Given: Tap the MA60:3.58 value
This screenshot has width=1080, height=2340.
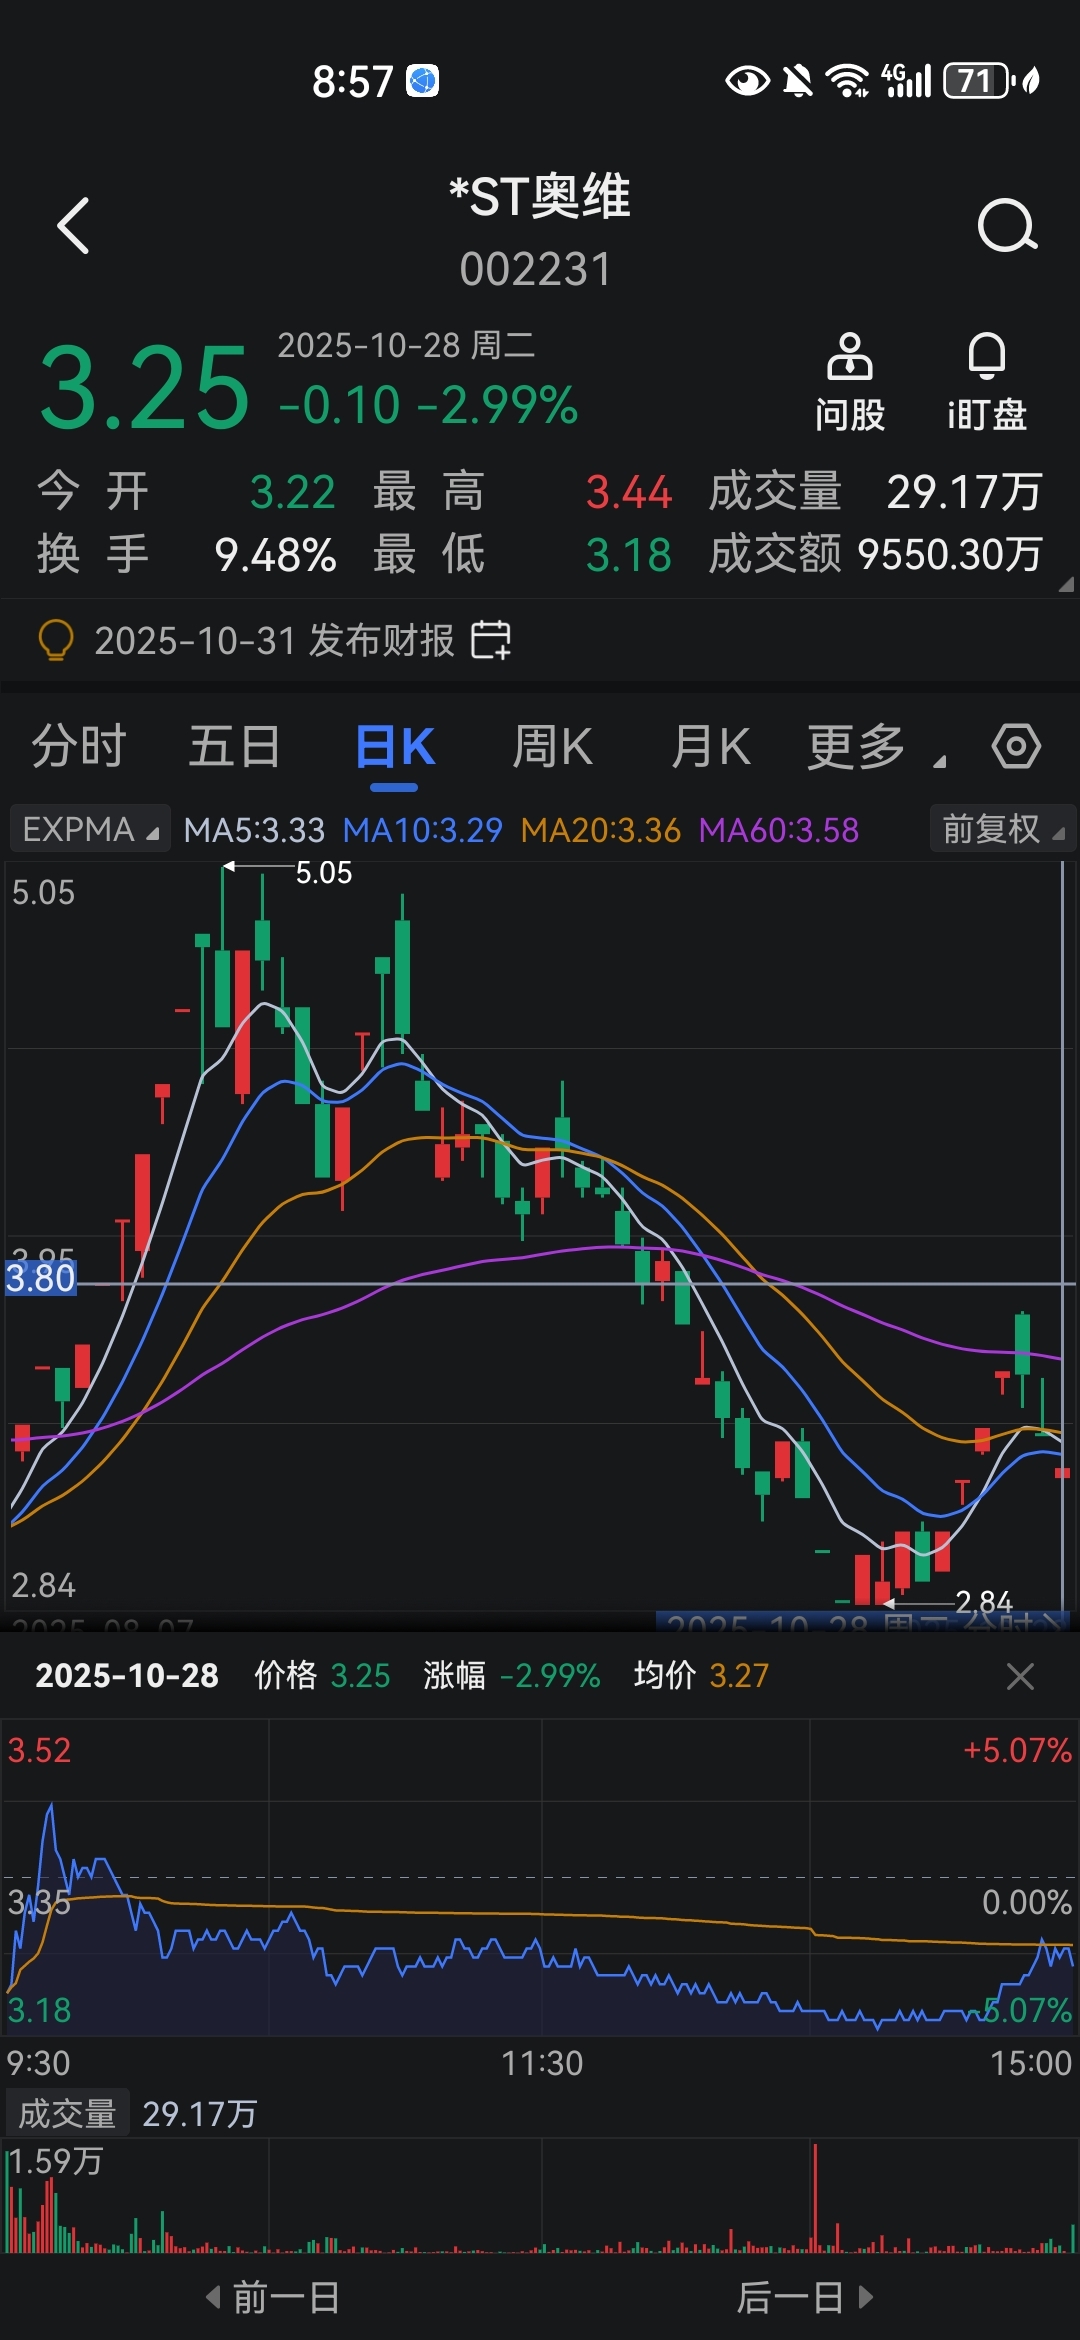Looking at the screenshot, I should point(779,830).
